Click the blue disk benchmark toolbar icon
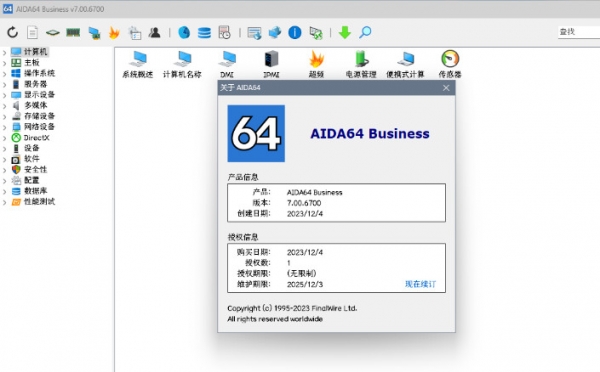Viewport: 600px width, 372px height. point(184,33)
